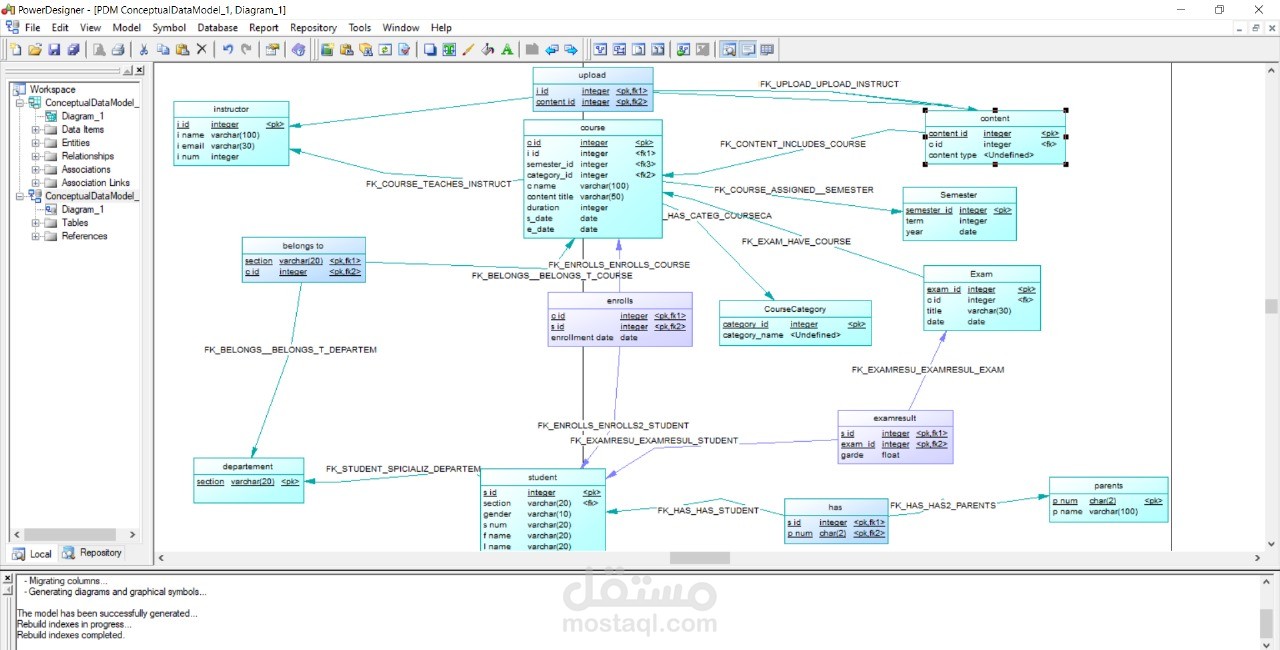Image resolution: width=1280 pixels, height=650 pixels.
Task: Open the Repository menu
Action: pos(313,28)
